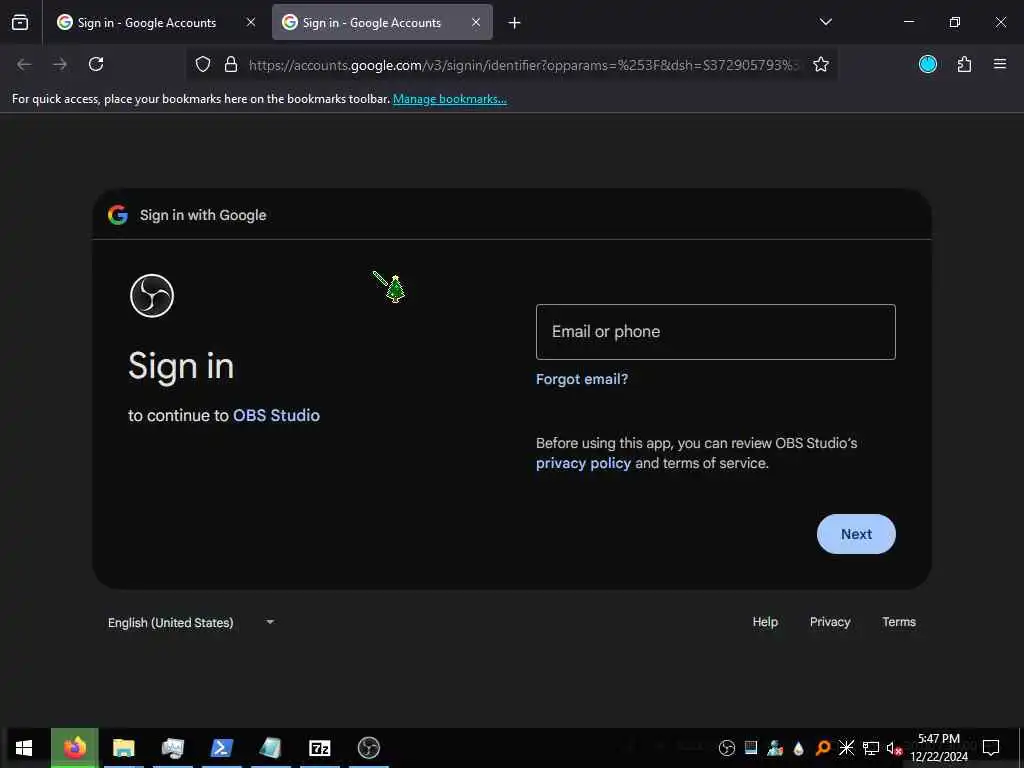Open the Help footer link

(765, 622)
